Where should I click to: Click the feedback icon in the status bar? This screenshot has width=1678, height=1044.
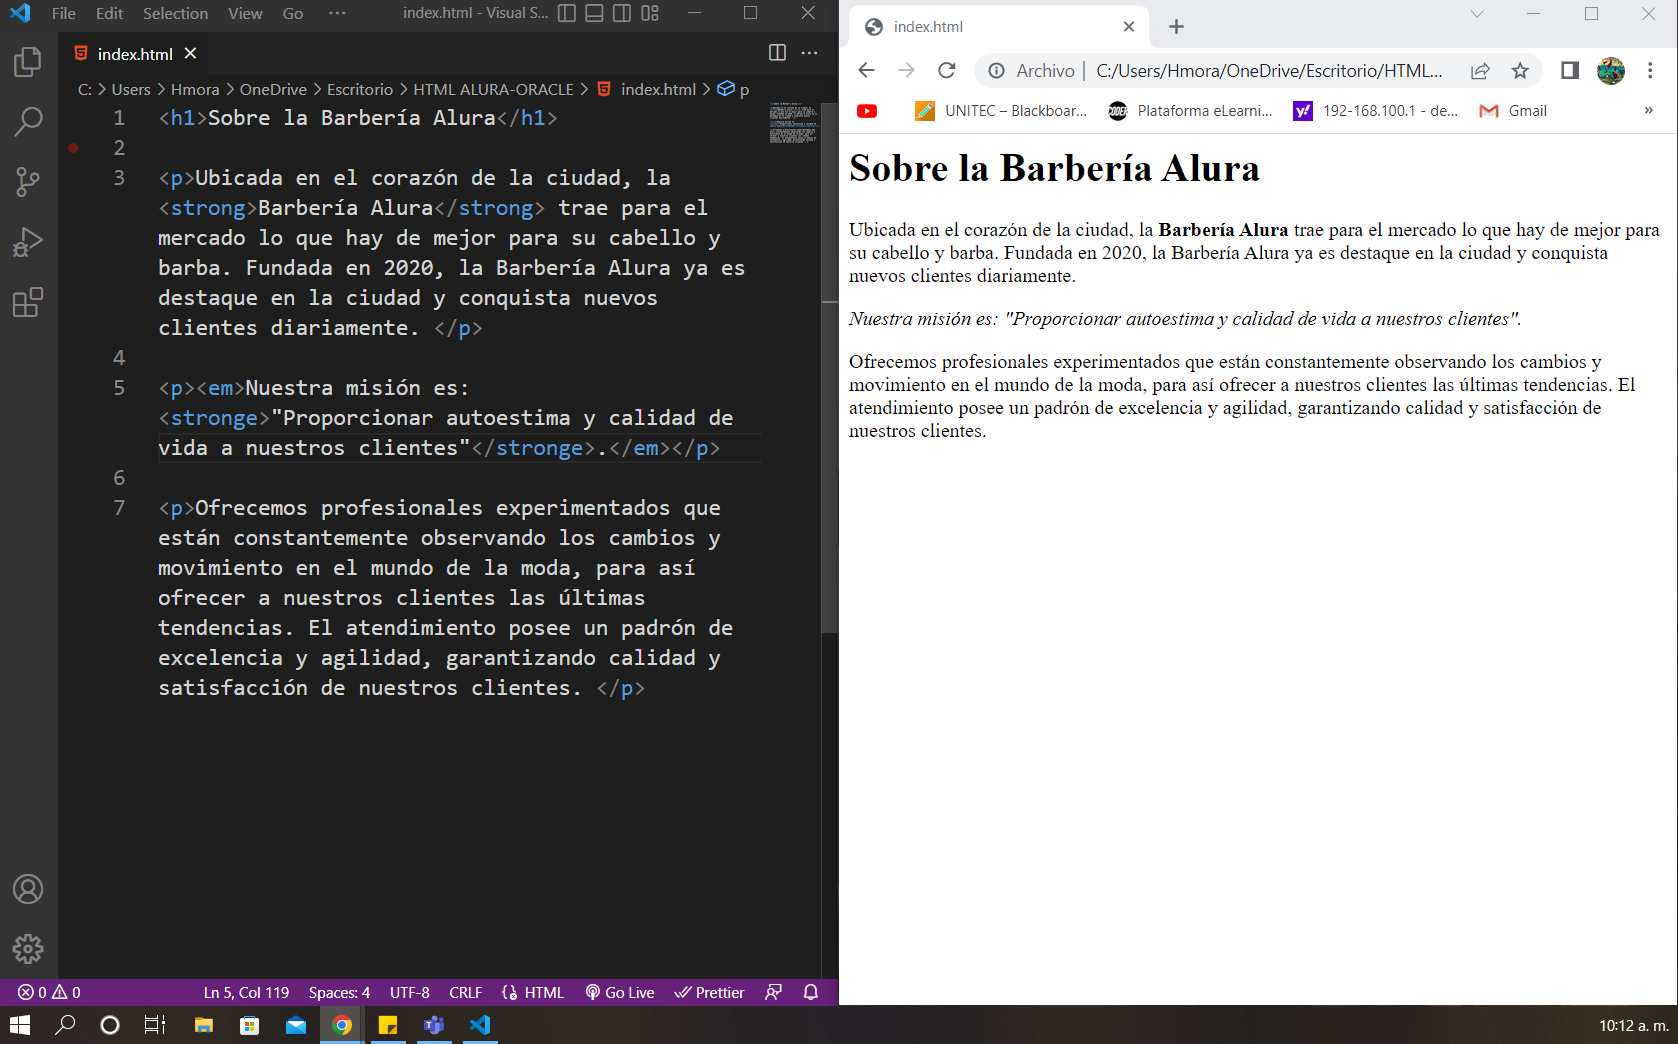point(773,992)
